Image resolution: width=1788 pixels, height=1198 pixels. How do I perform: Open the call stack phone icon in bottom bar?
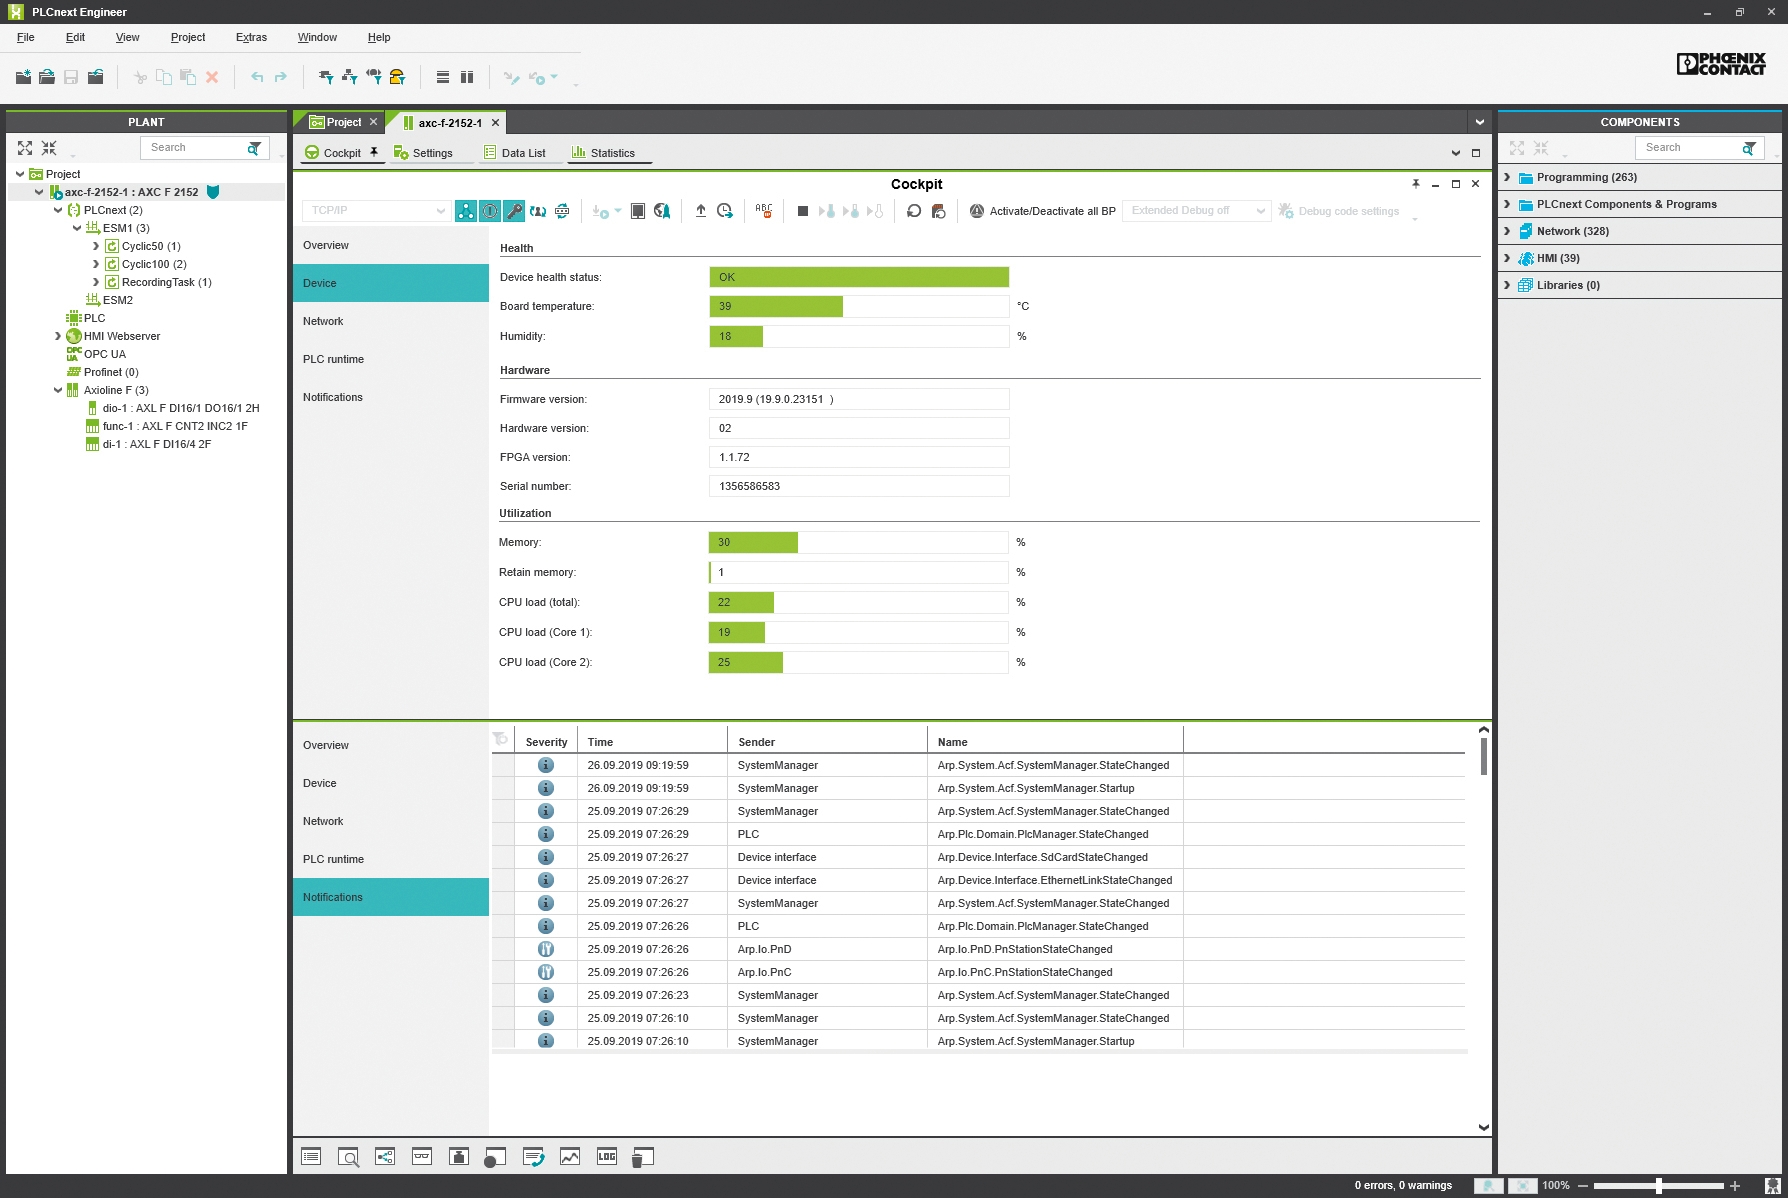[533, 1157]
